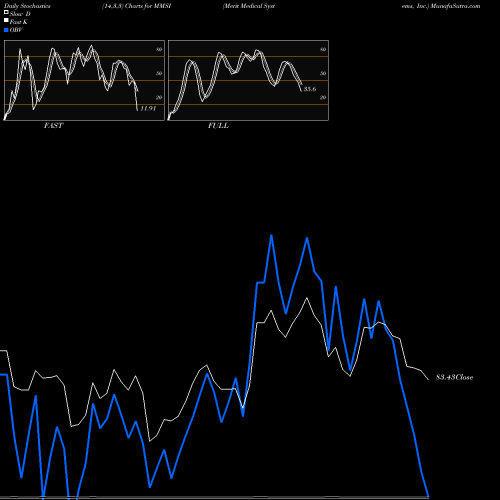Click the Fast K legend label
Viewport: 500px width, 500px height.
point(19,22)
